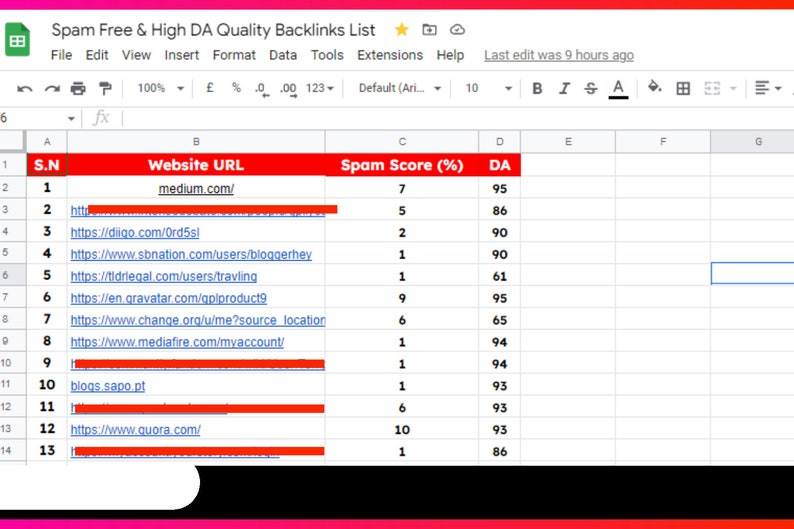Open the borders tool
The height and width of the screenshot is (529, 794).
683,89
